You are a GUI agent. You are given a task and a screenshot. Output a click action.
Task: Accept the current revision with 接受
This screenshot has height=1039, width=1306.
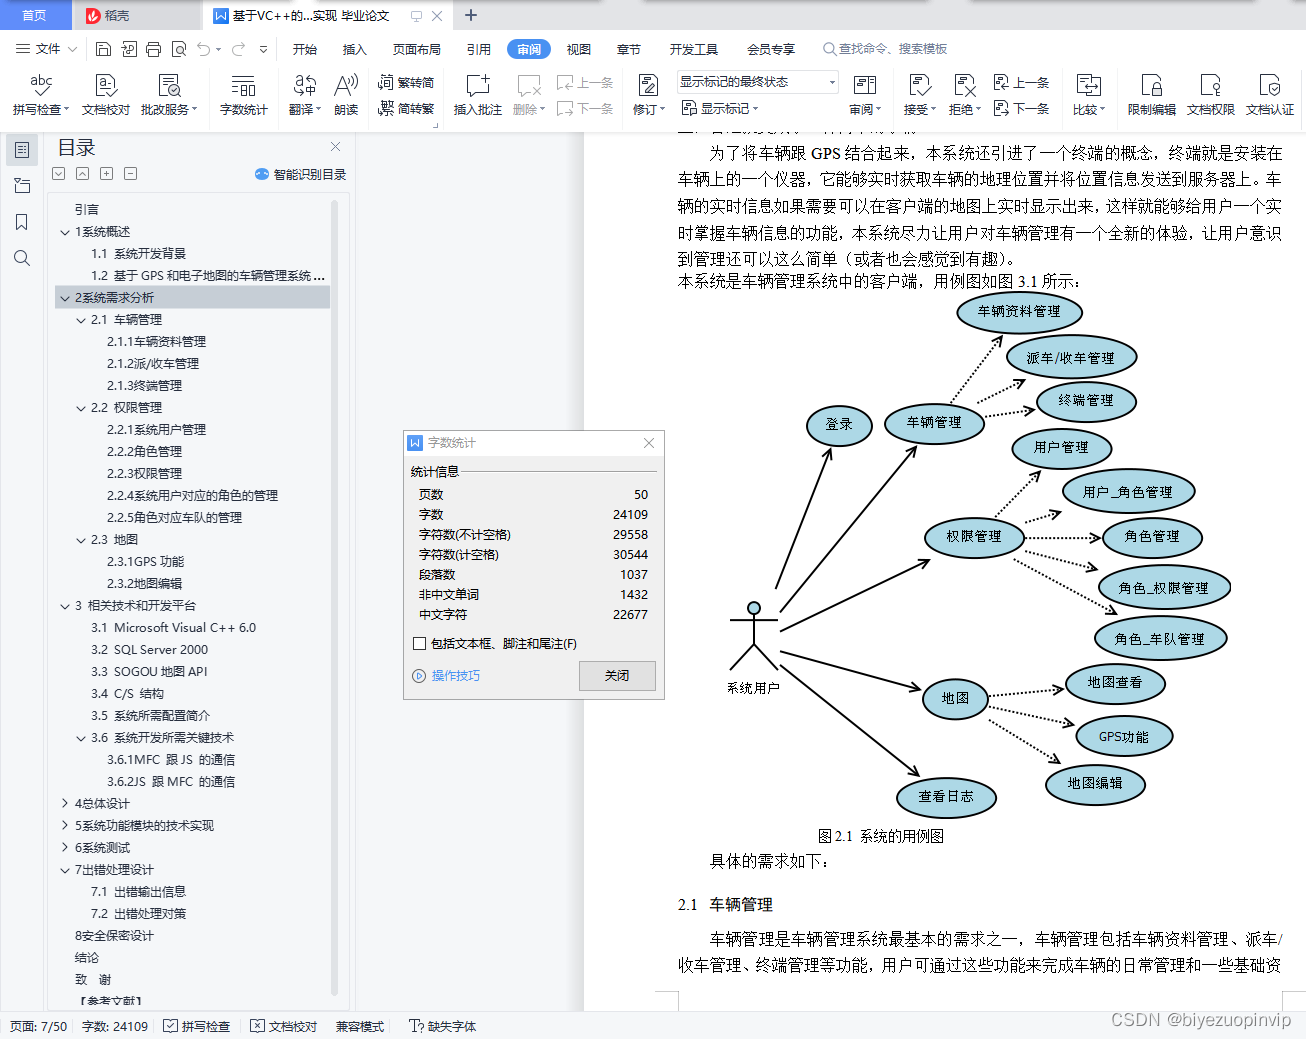tap(916, 95)
